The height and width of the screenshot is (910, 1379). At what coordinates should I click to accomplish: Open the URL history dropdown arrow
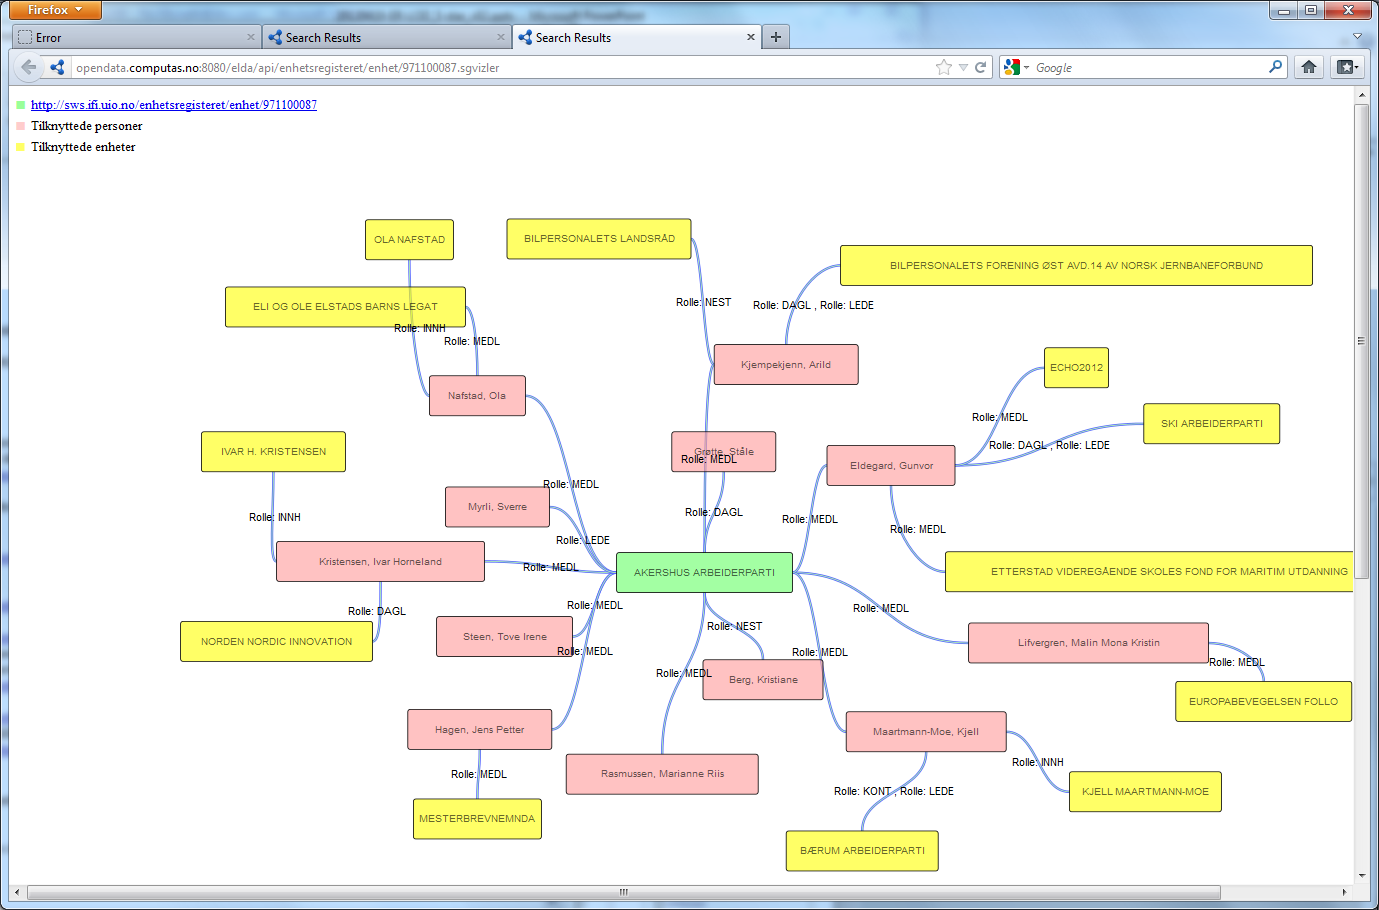point(963,67)
